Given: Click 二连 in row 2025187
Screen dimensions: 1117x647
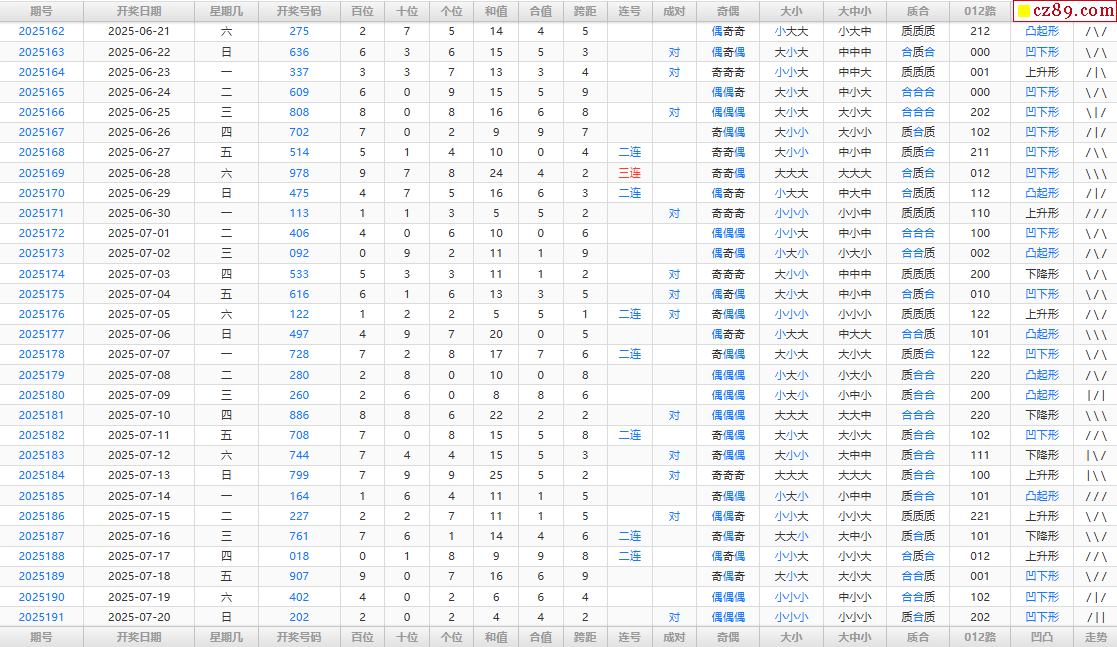Looking at the screenshot, I should pyautogui.click(x=630, y=537).
